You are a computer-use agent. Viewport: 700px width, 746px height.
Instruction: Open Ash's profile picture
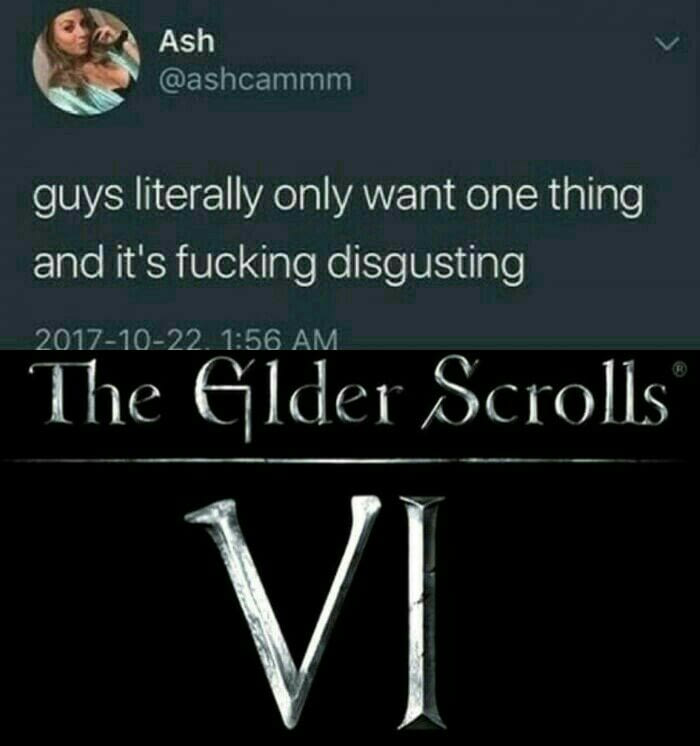(86, 61)
